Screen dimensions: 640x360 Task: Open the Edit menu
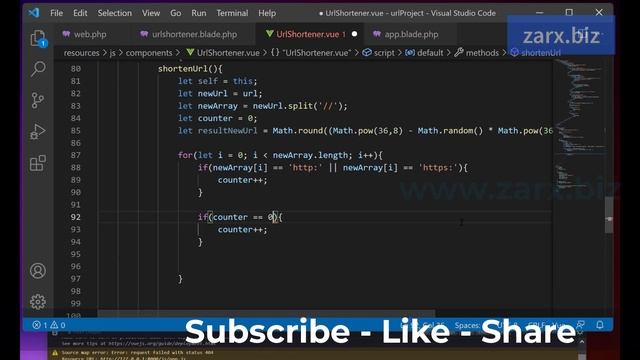point(80,13)
